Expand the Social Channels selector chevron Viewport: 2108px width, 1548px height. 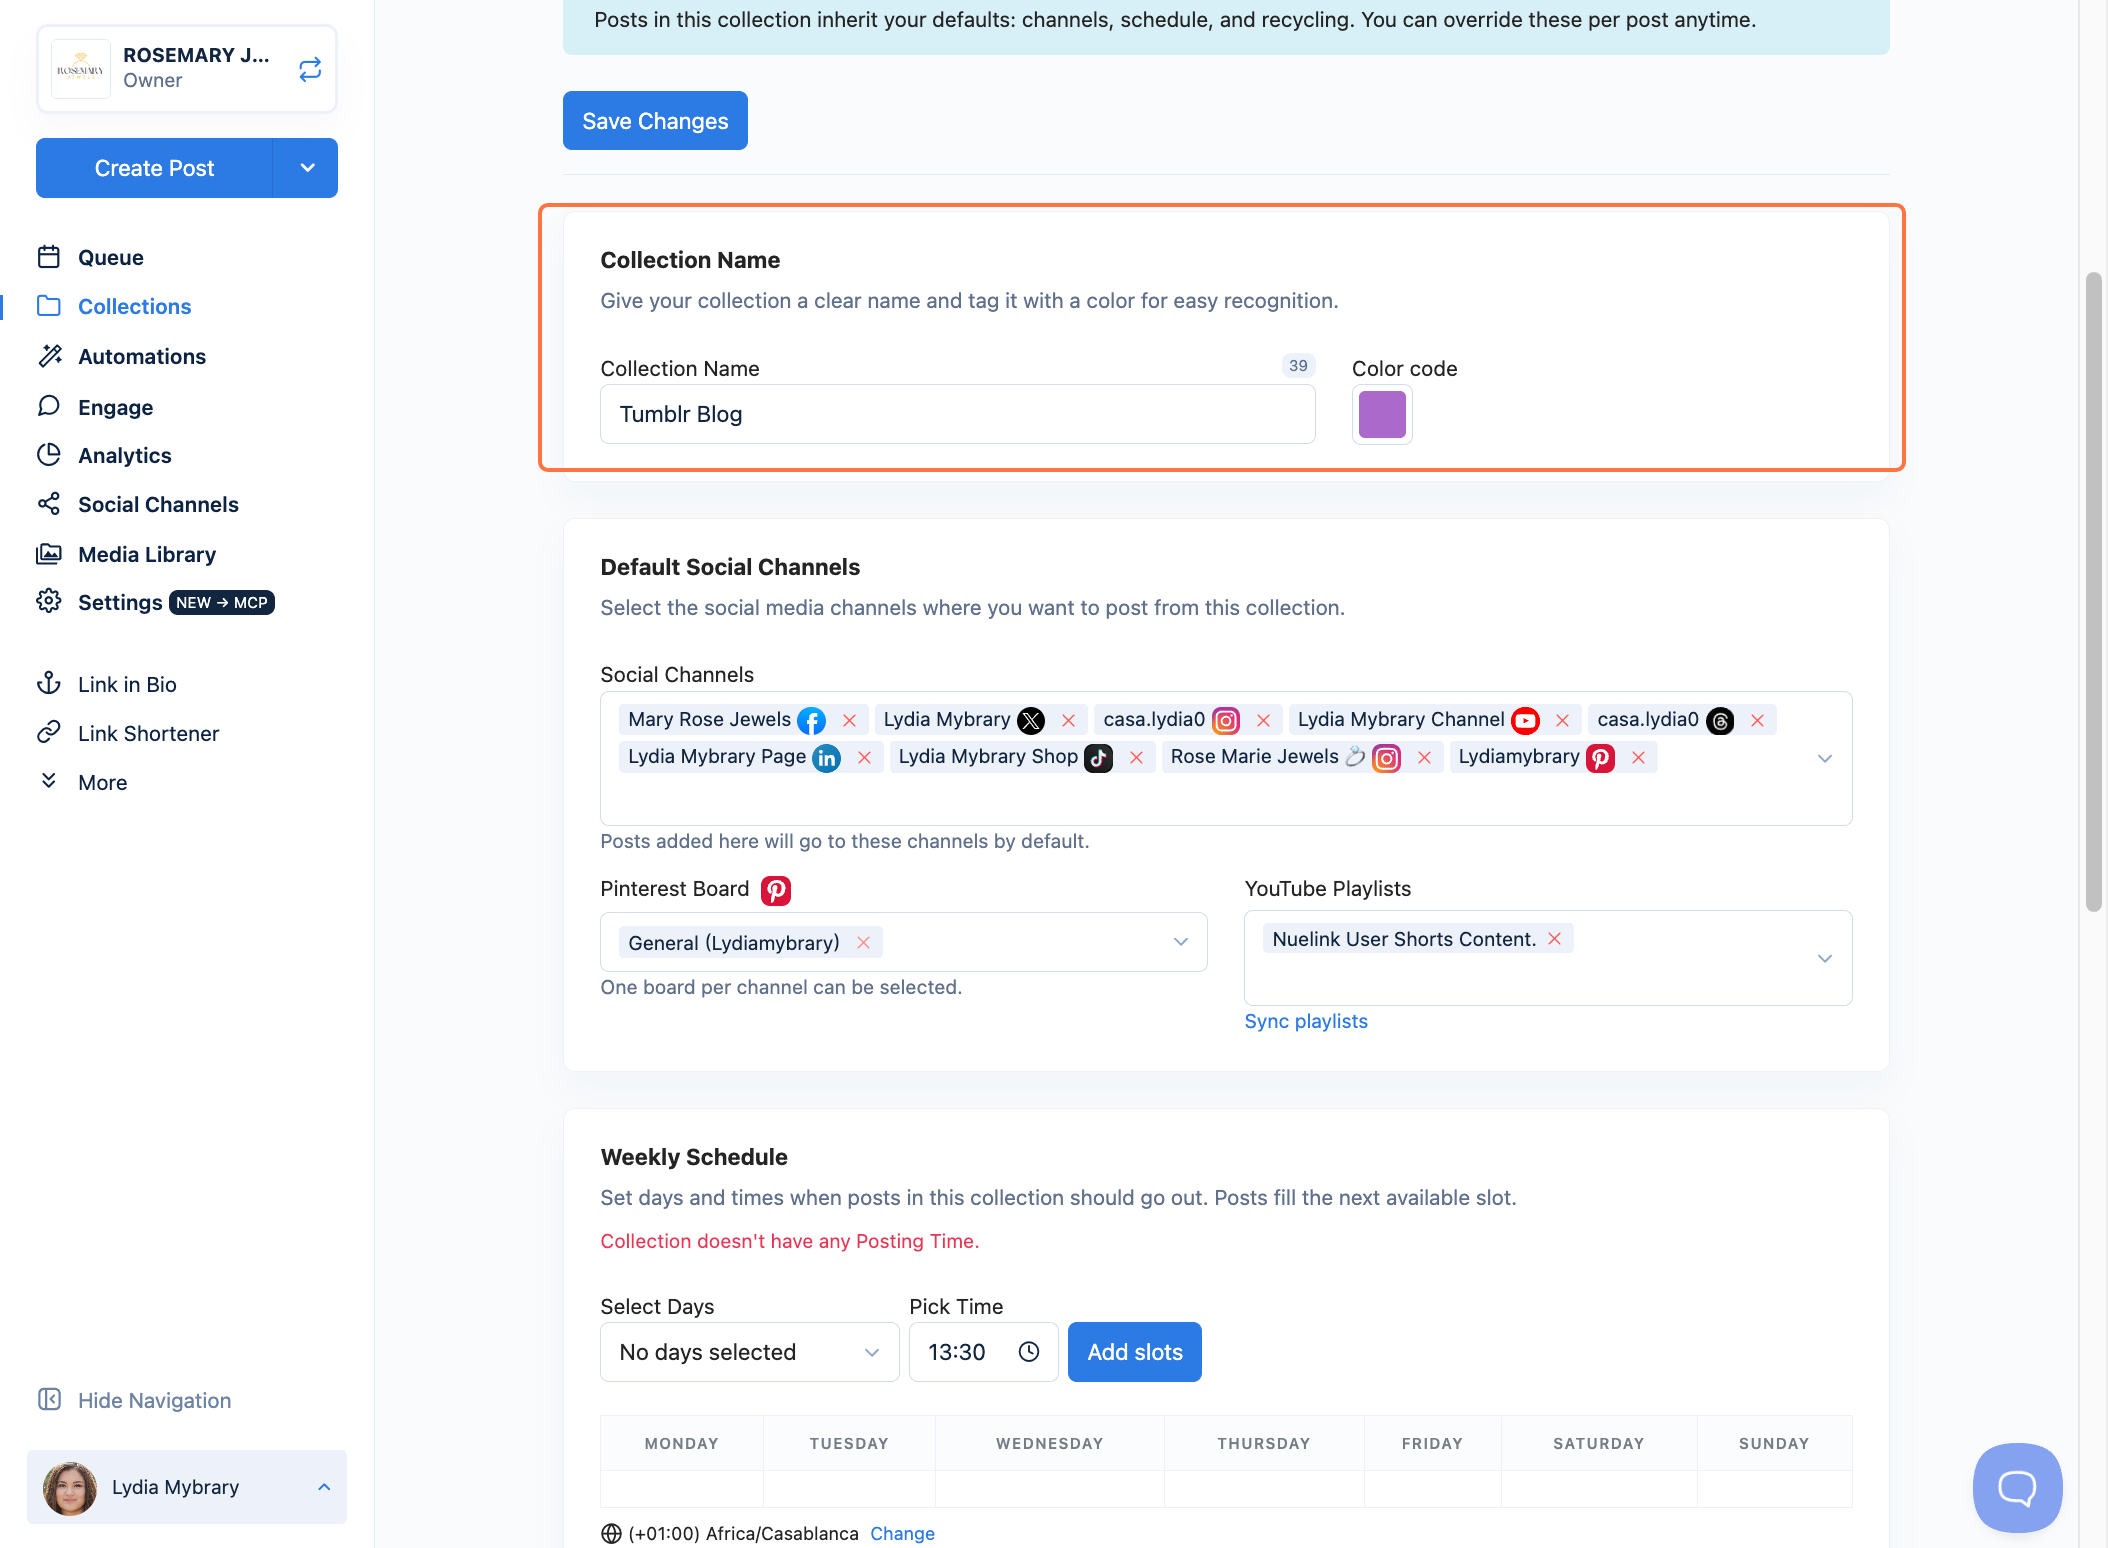click(x=1824, y=758)
